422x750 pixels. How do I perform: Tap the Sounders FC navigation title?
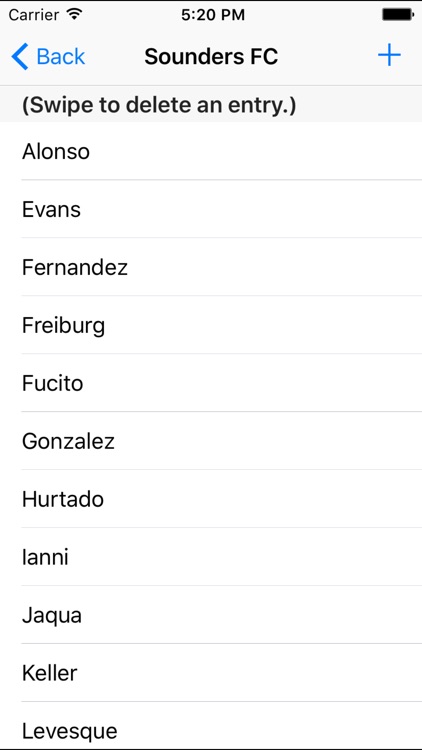tap(211, 56)
